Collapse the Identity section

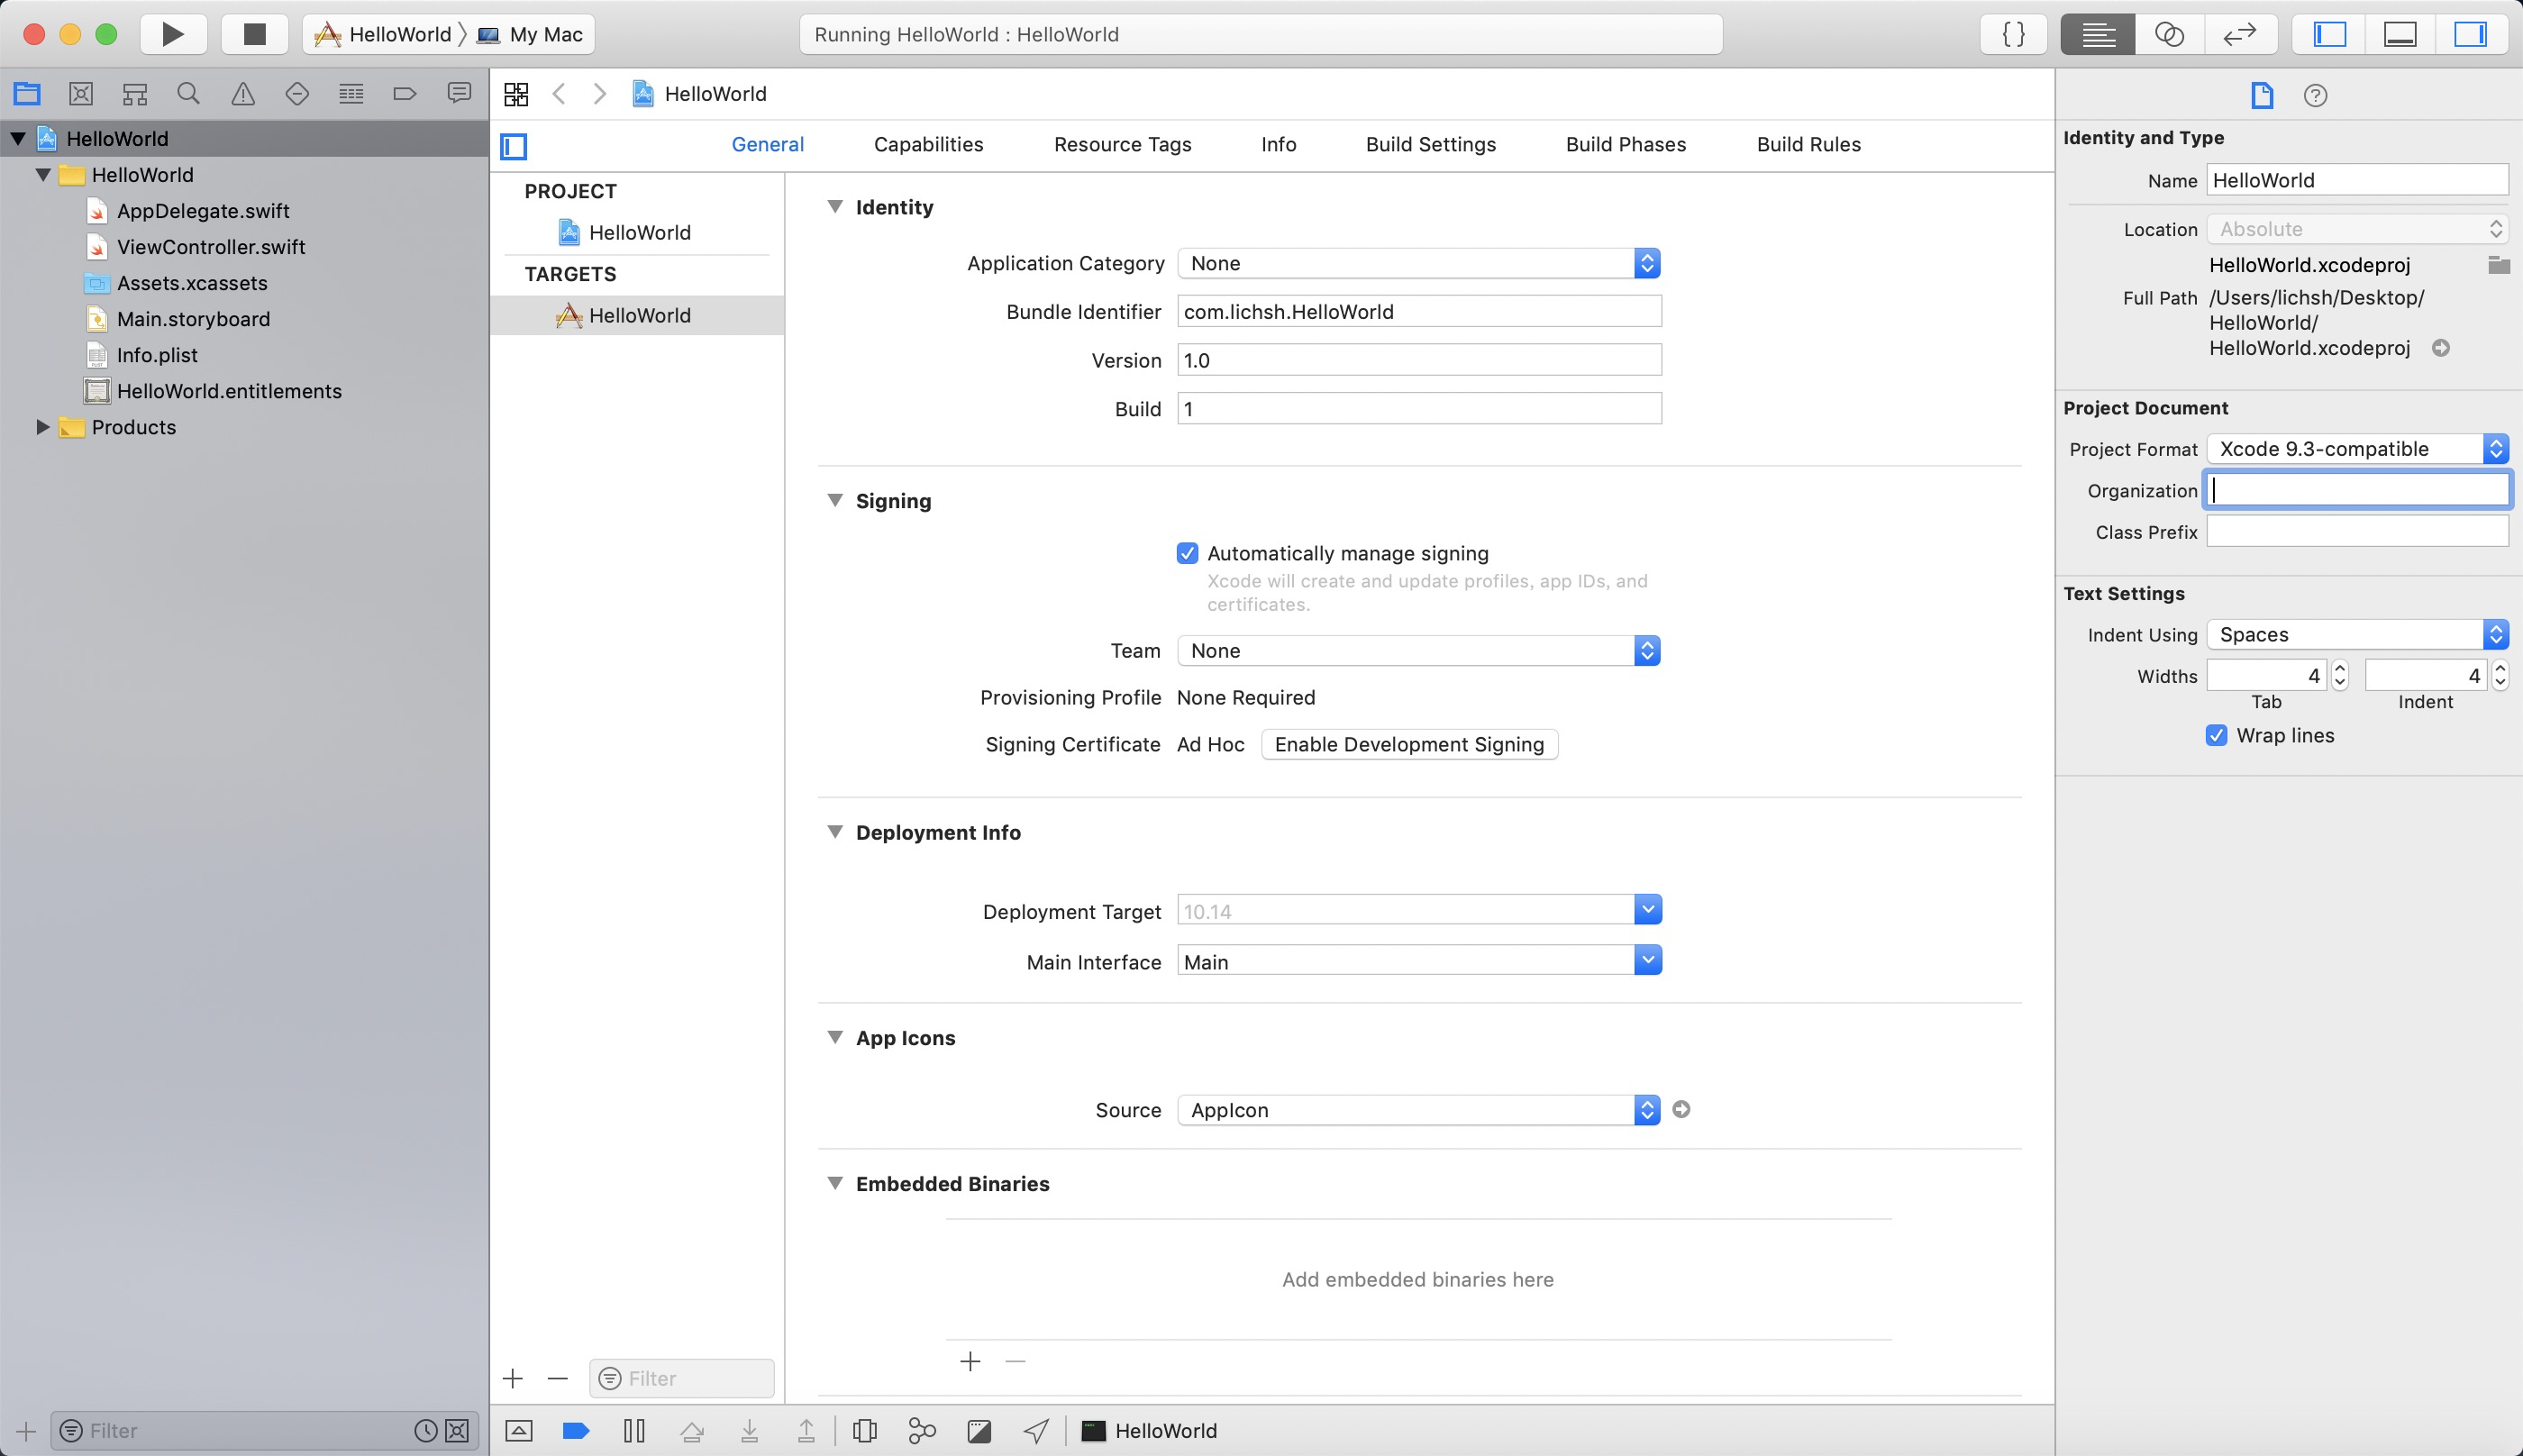[835, 207]
